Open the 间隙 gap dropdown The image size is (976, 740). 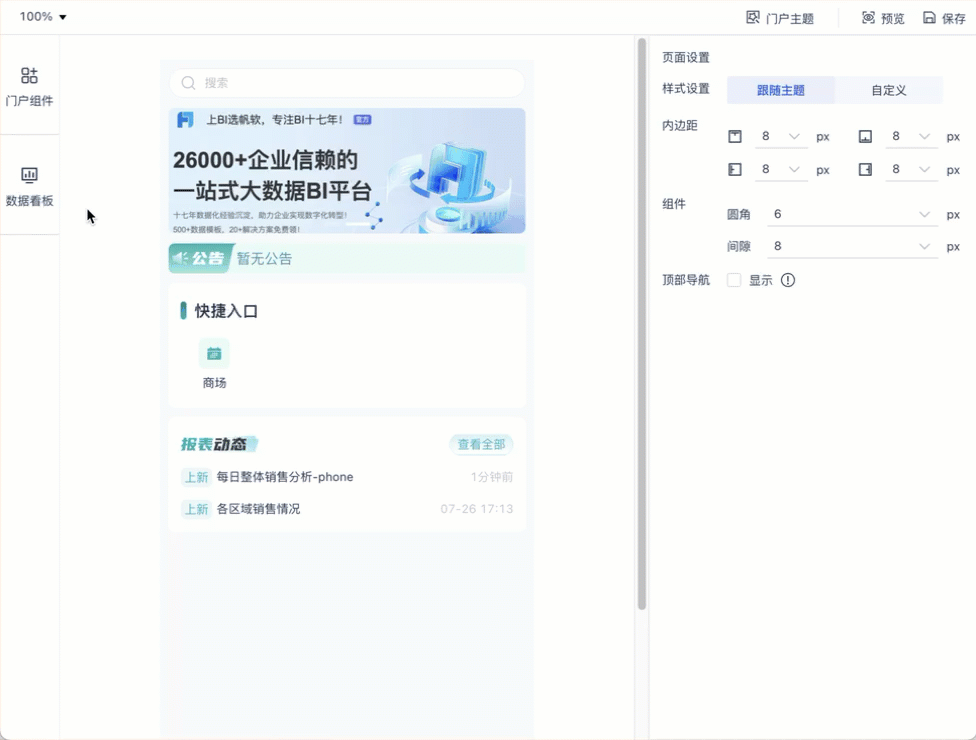coord(852,246)
